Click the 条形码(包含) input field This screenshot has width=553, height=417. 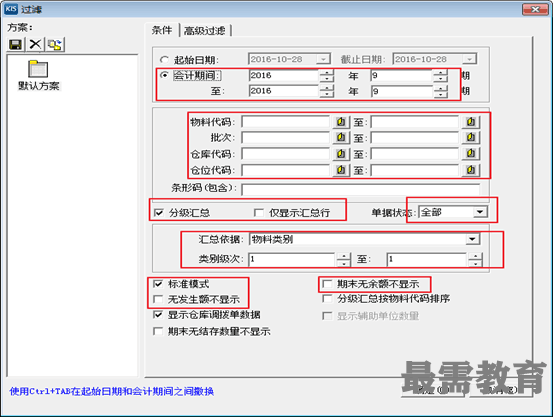pos(360,188)
